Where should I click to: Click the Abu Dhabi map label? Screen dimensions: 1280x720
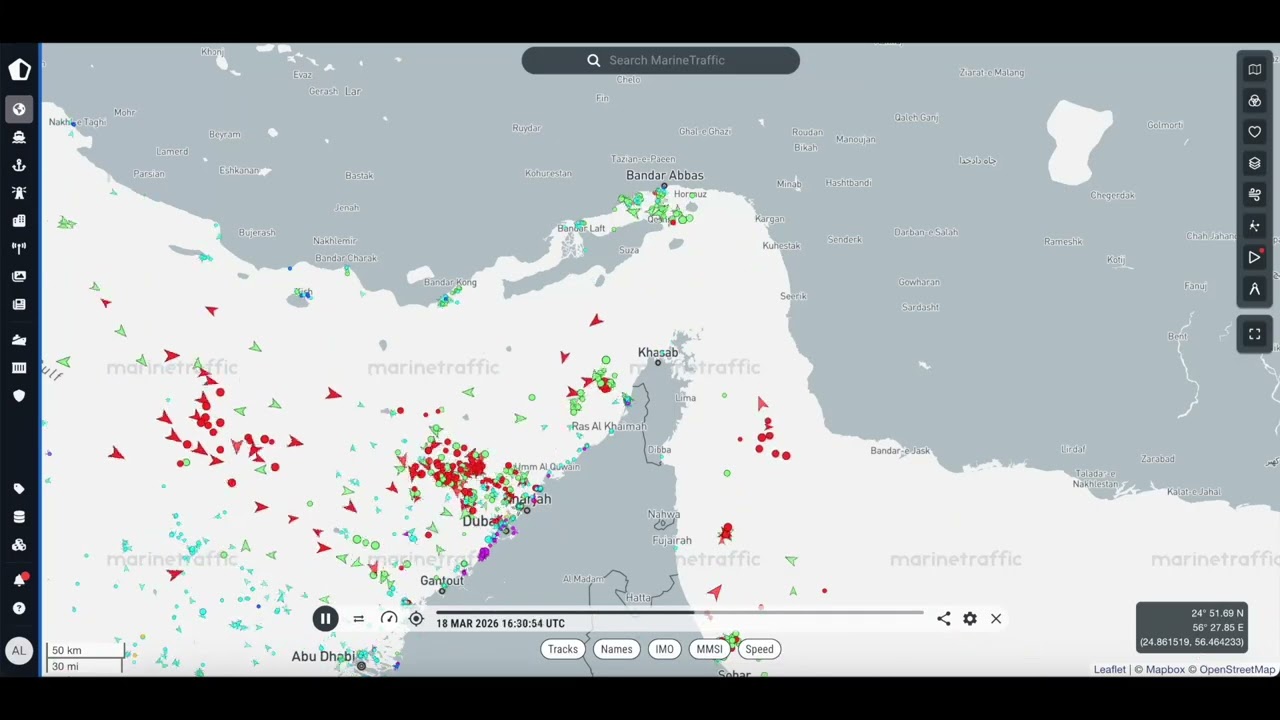point(322,656)
